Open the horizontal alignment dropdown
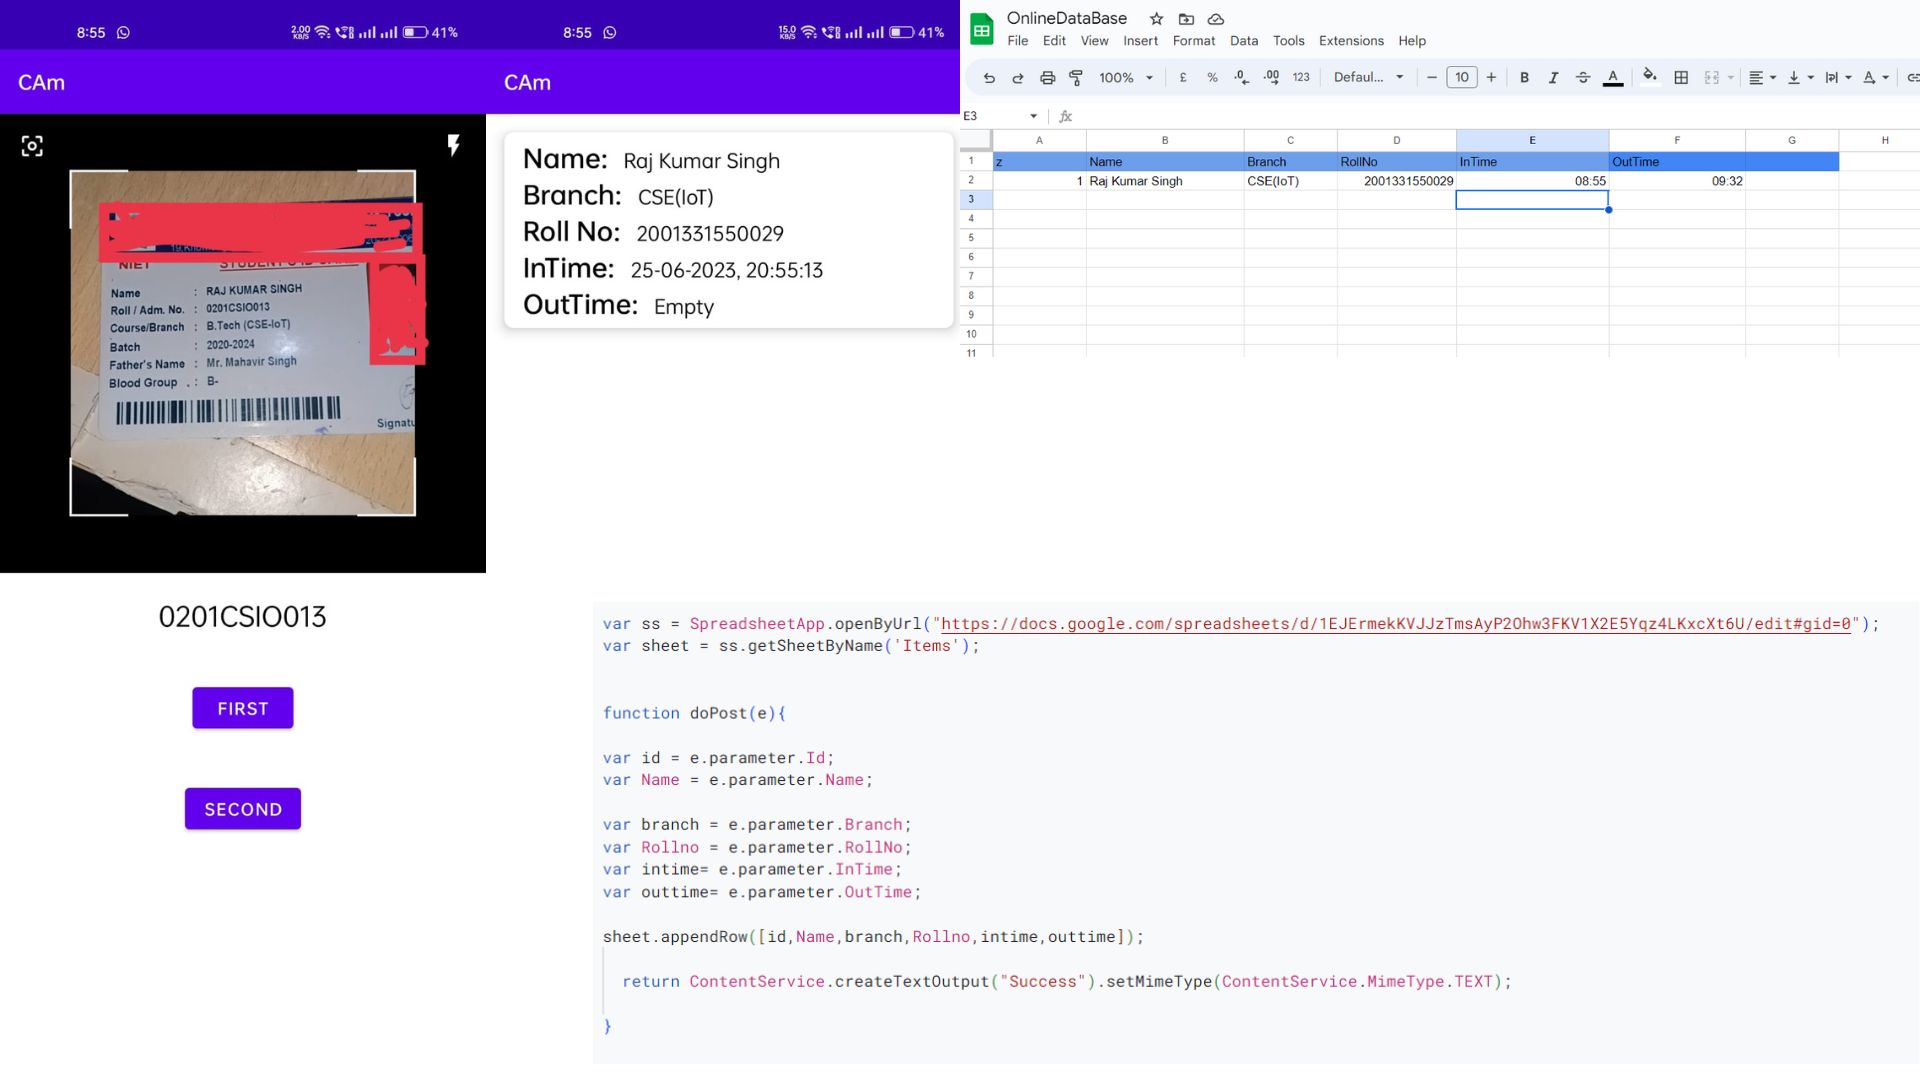 tap(1762, 77)
